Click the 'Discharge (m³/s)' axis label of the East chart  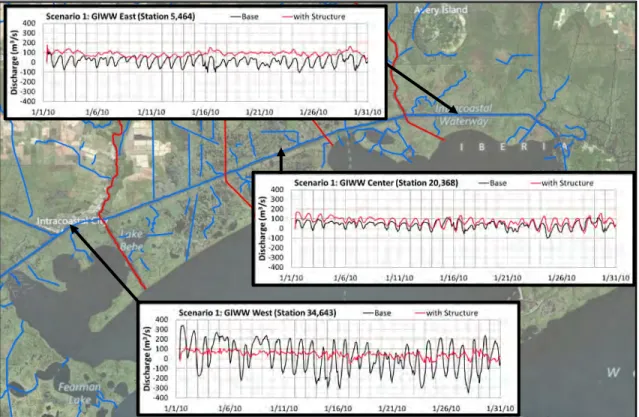pyautogui.click(x=15, y=62)
